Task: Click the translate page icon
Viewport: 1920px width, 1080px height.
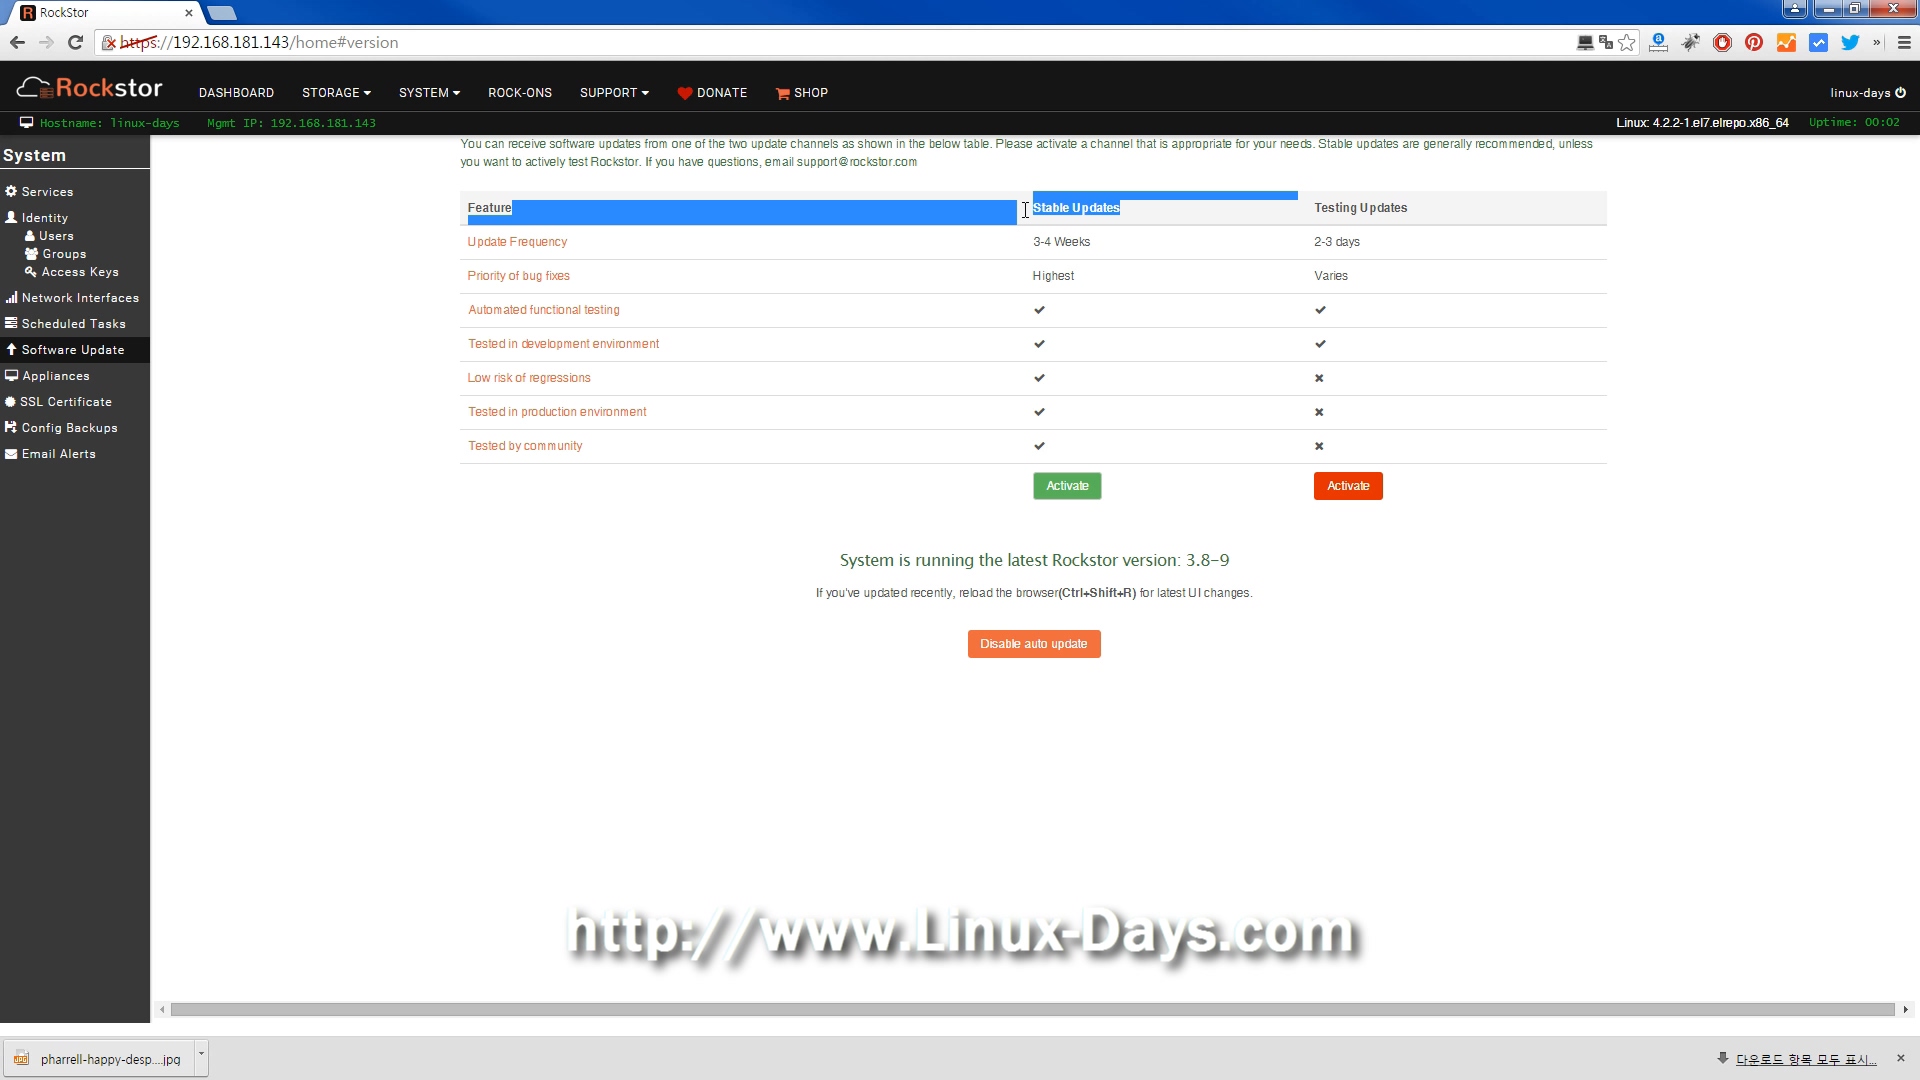Action: click(1606, 42)
